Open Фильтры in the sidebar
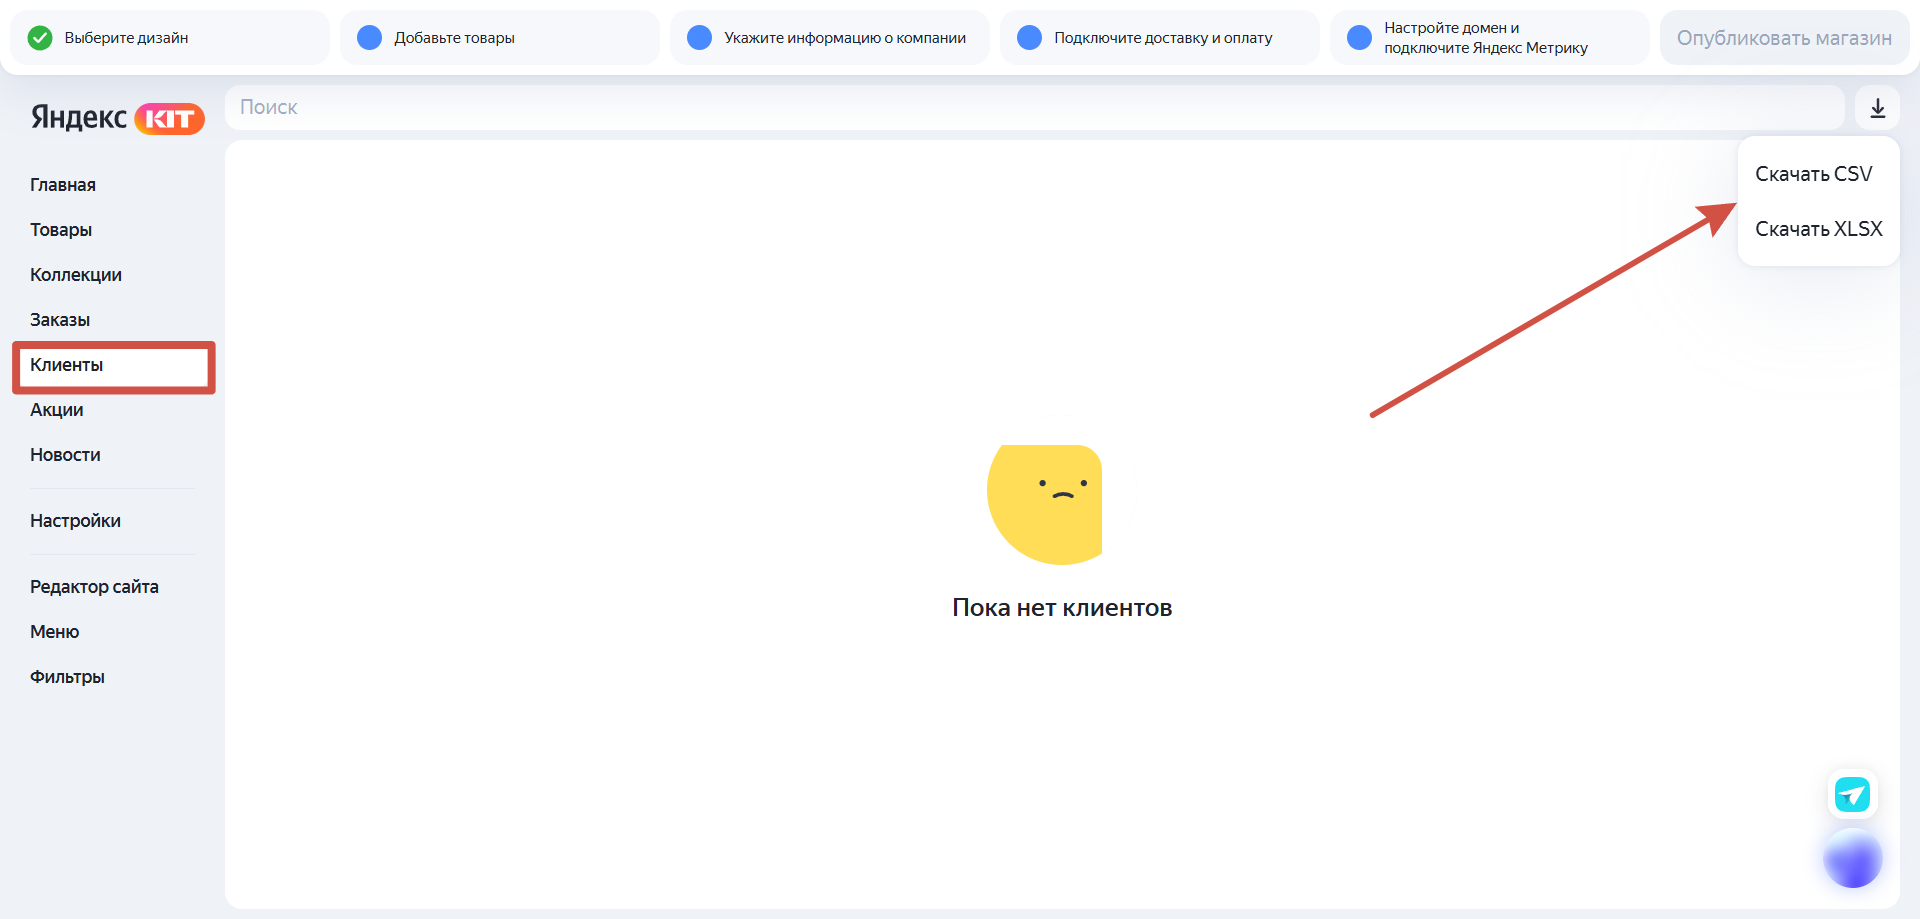This screenshot has height=919, width=1920. point(67,677)
